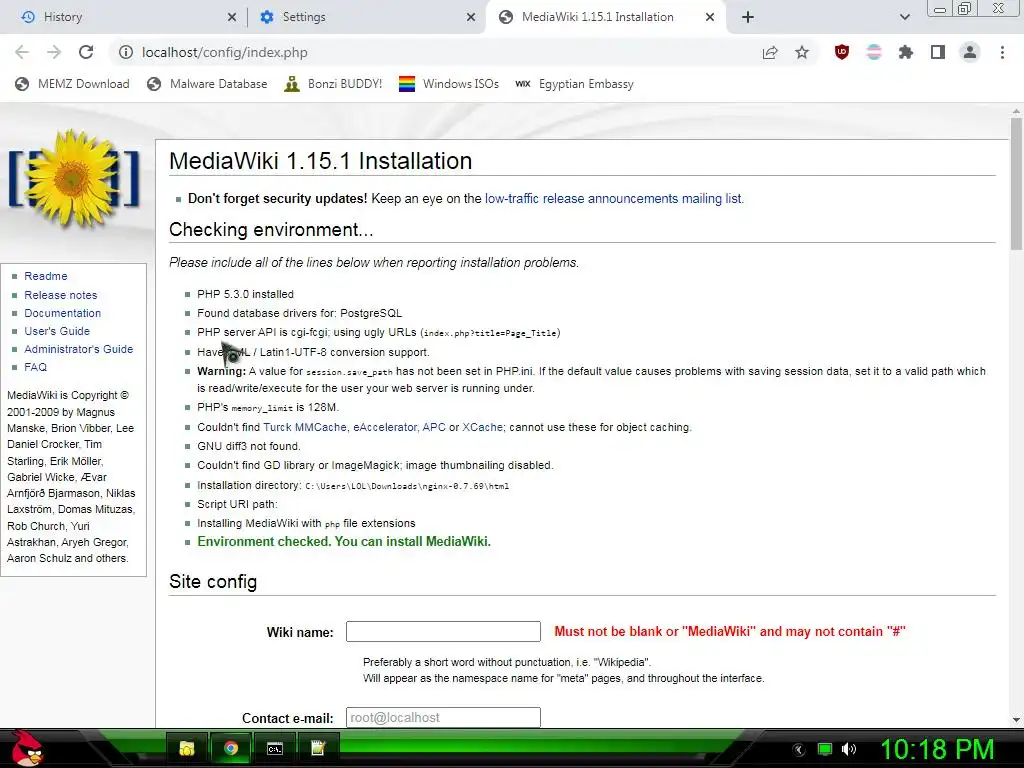Open the FAQ sidebar link
This screenshot has height=768, width=1024.
click(x=35, y=367)
